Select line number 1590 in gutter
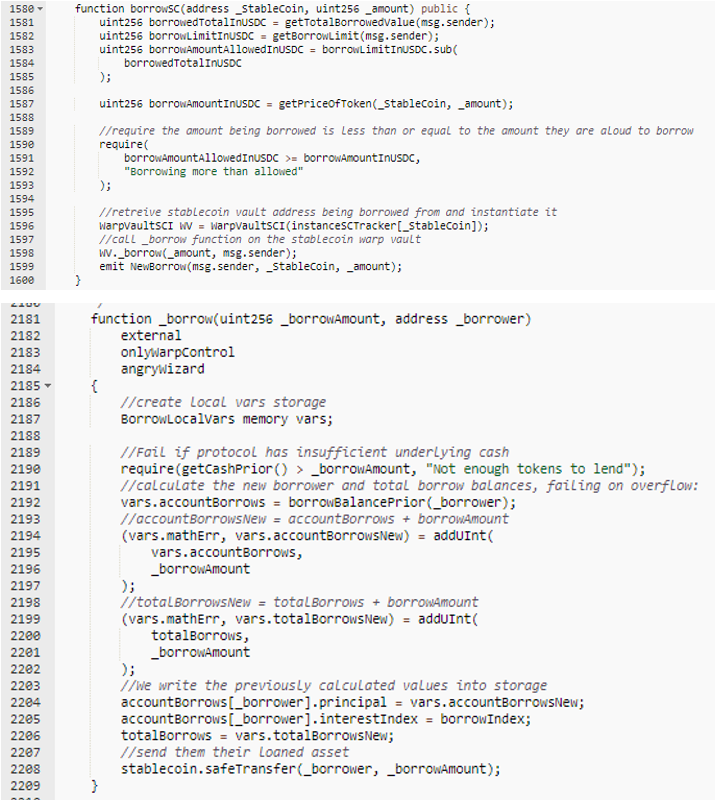 [21, 144]
